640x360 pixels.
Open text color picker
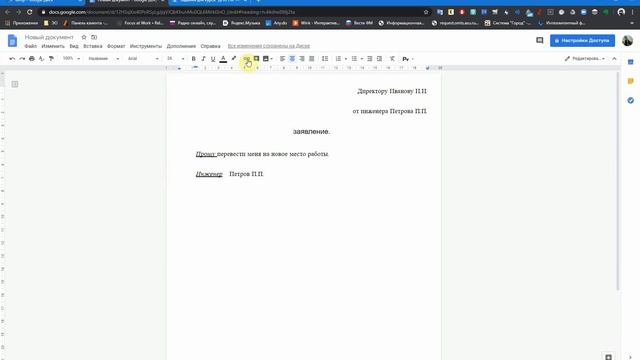pyautogui.click(x=223, y=59)
